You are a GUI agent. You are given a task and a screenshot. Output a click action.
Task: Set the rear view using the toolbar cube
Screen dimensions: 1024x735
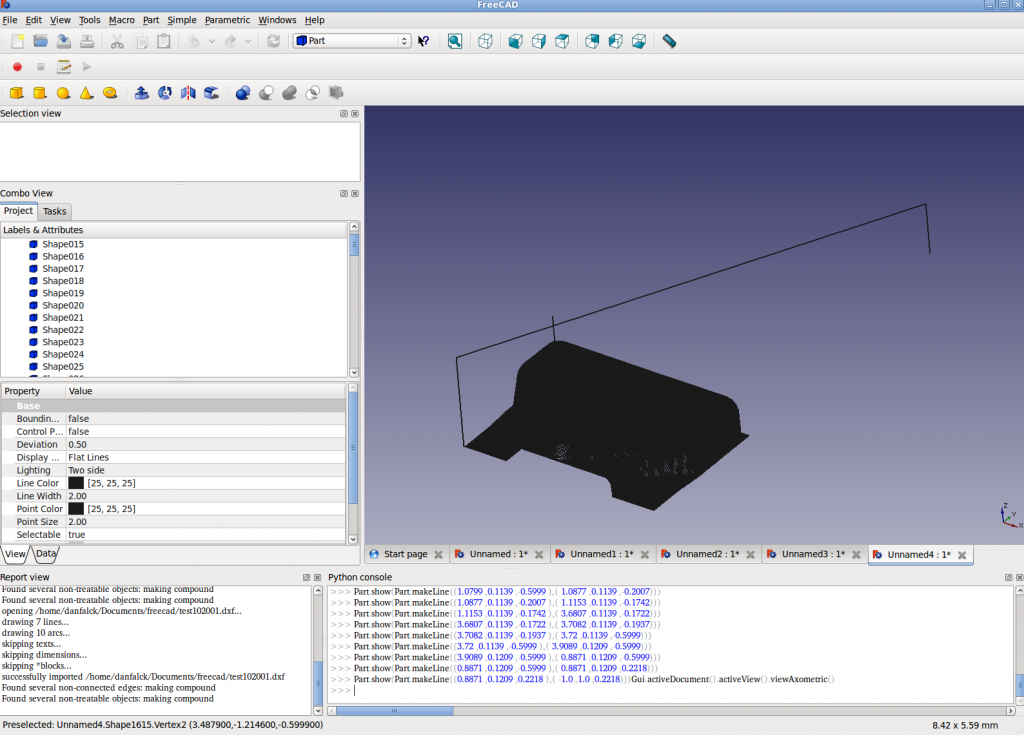click(592, 41)
